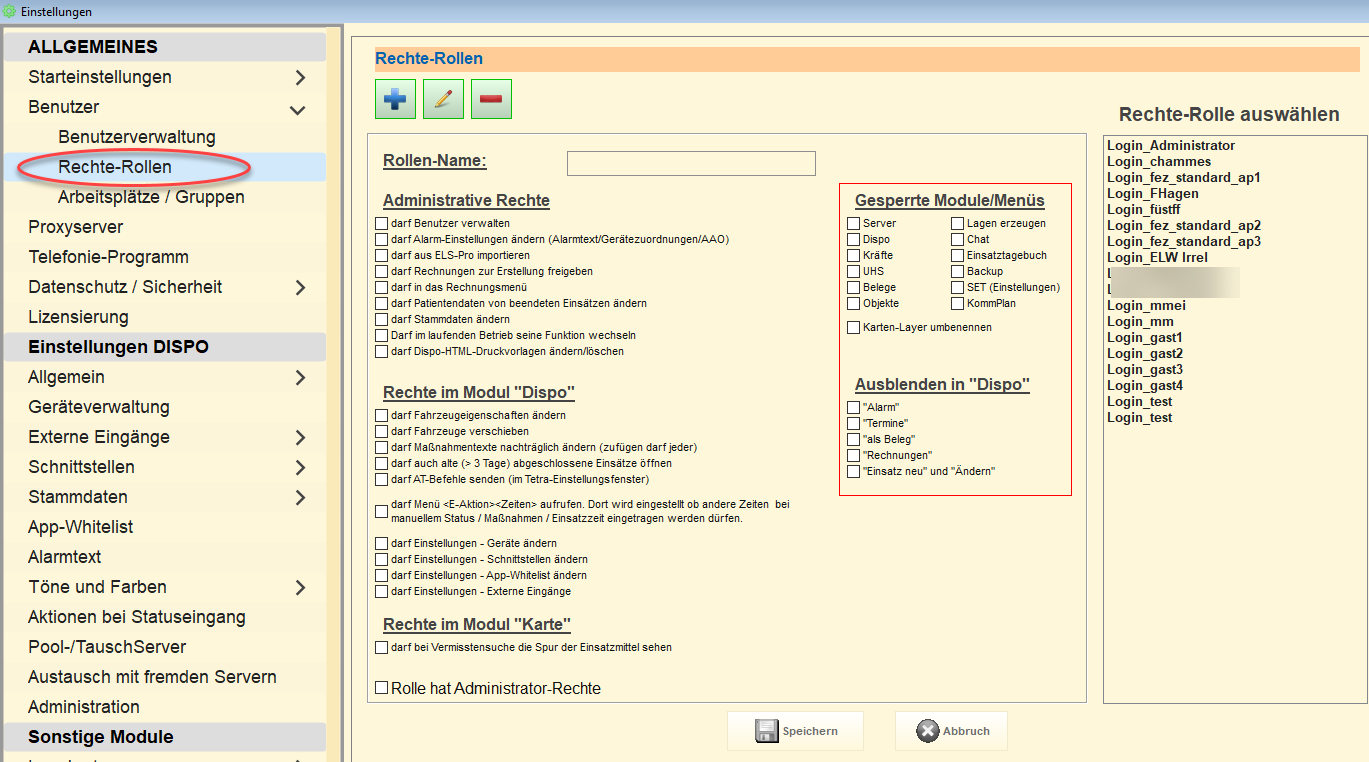This screenshot has height=762, width=1369.
Task: Click the pencil edit role icon
Action: click(443, 99)
